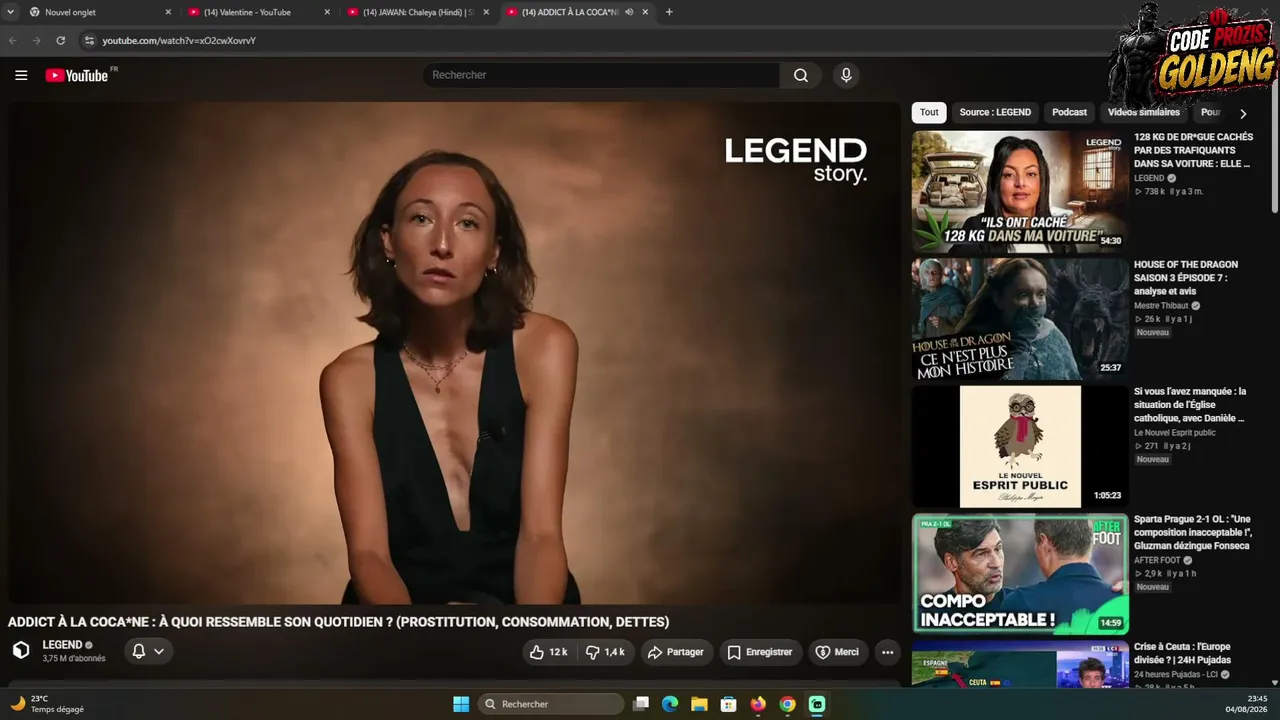Close the JAWAN: Chaleya tab
The height and width of the screenshot is (720, 1280).
tap(486, 12)
